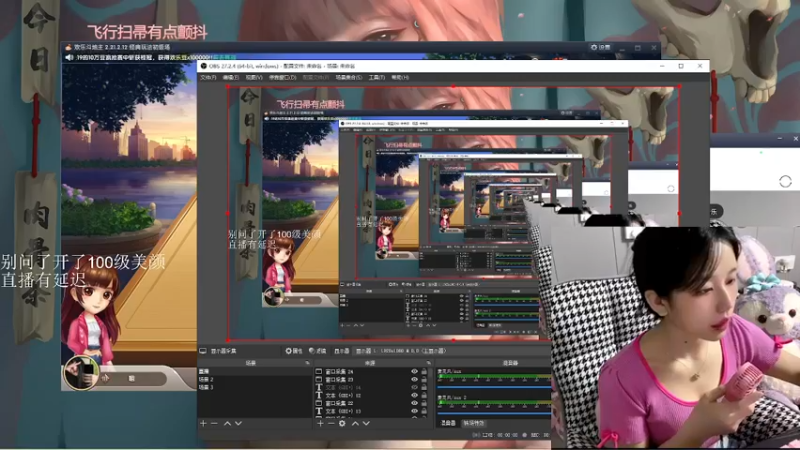Click window capture icon of 窗口采集 24
The width and height of the screenshot is (800, 450).
(319, 371)
